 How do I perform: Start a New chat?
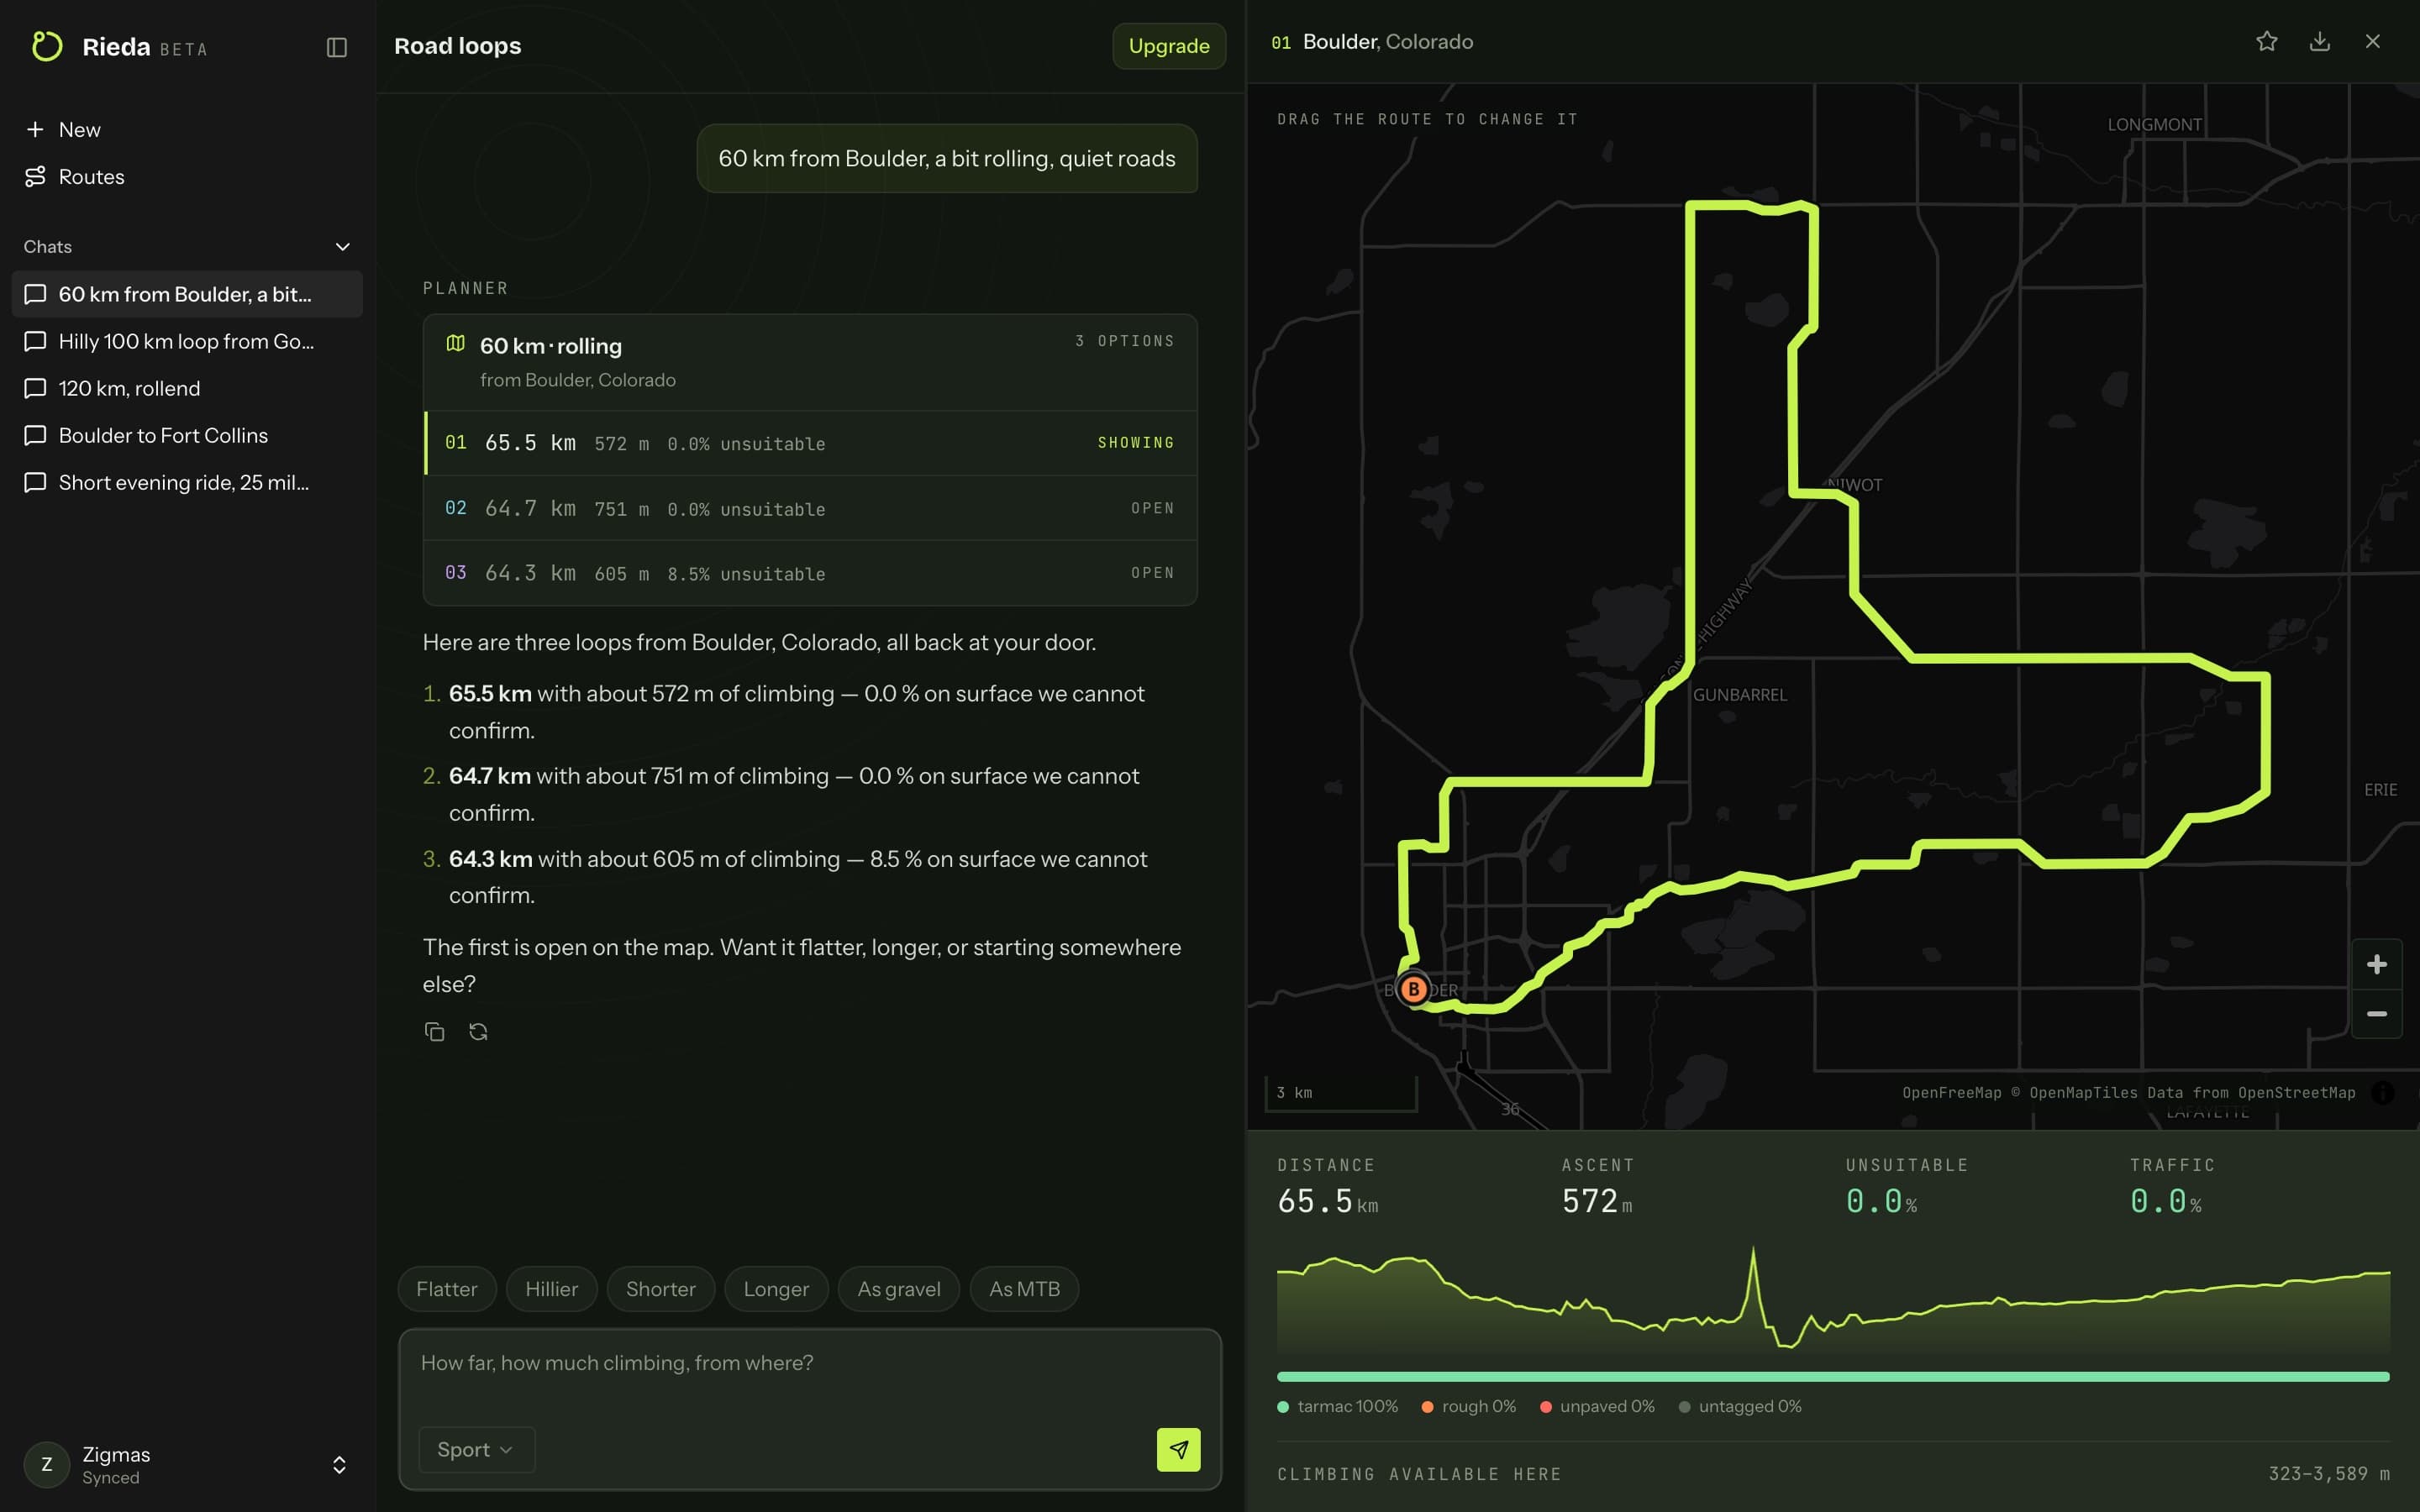pos(186,130)
